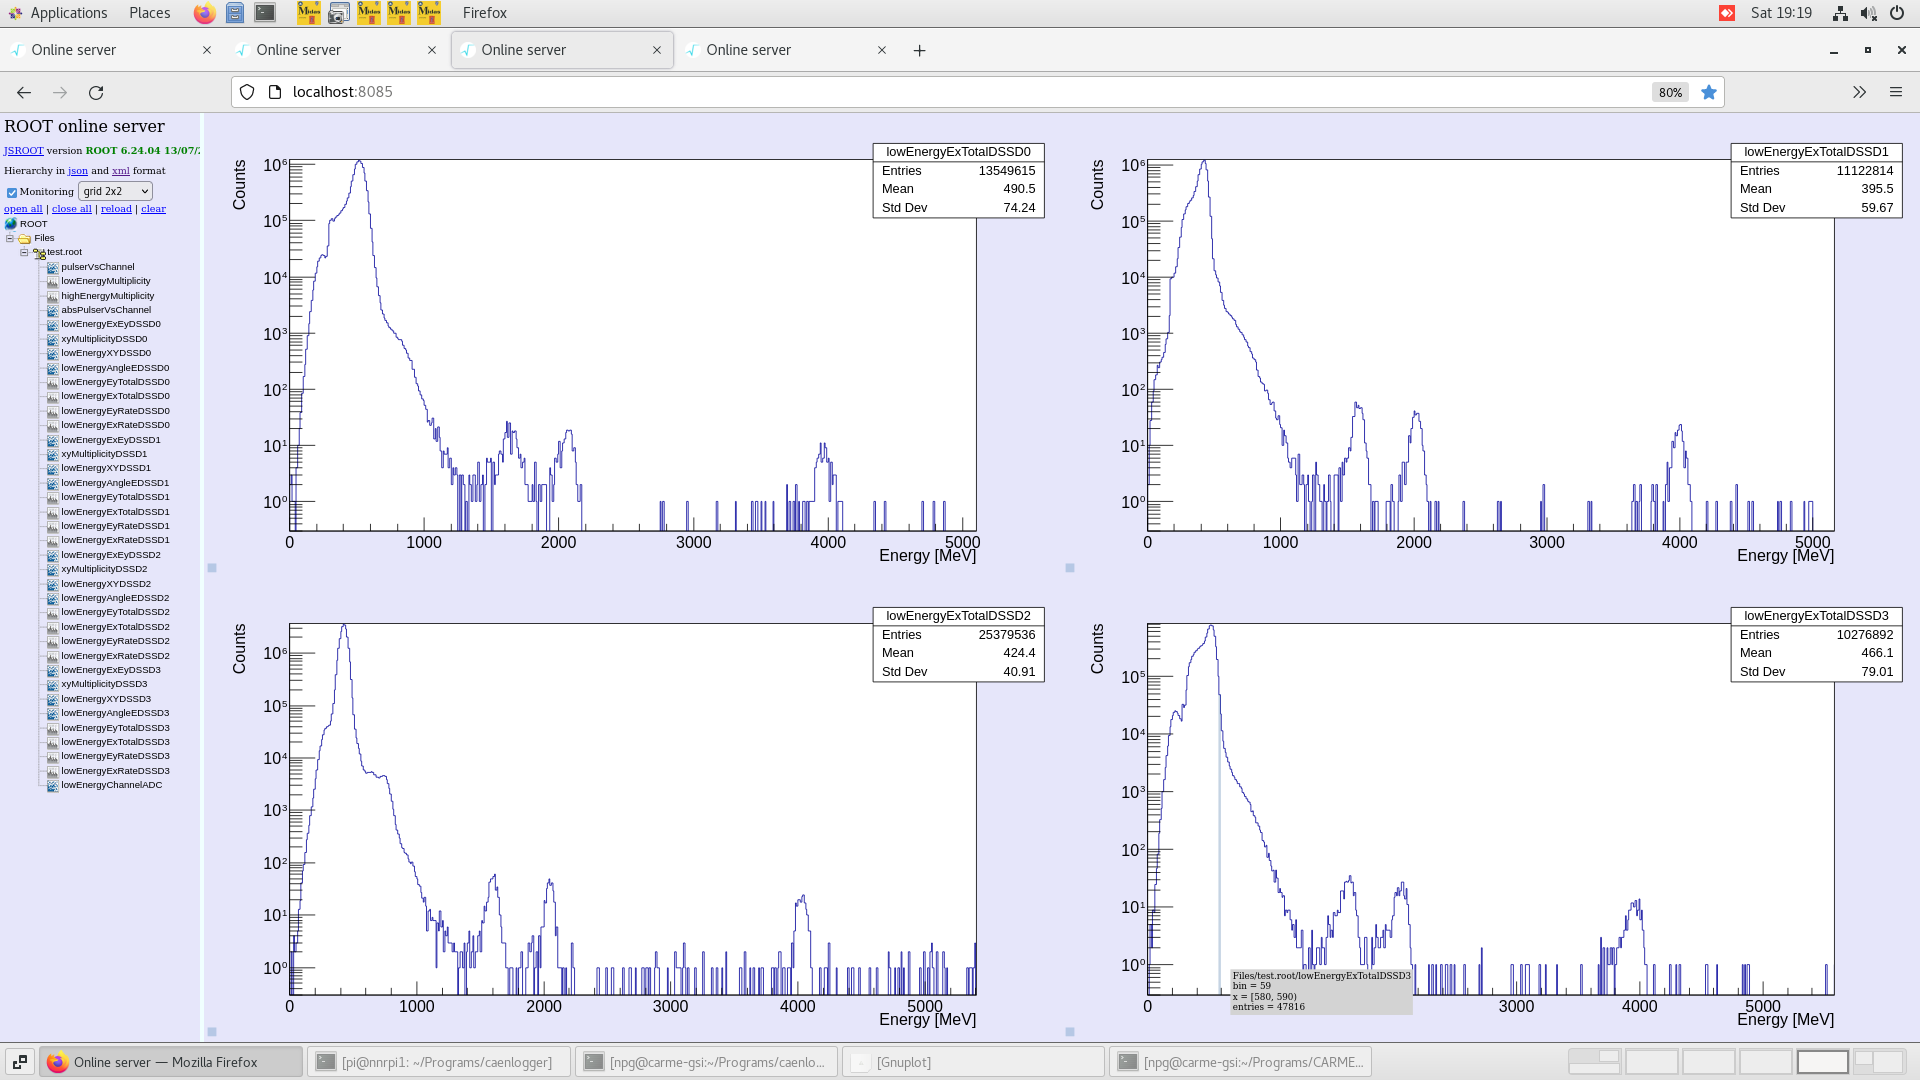Click the 80% zoom level indicator
The image size is (1920, 1080).
coord(1670,92)
